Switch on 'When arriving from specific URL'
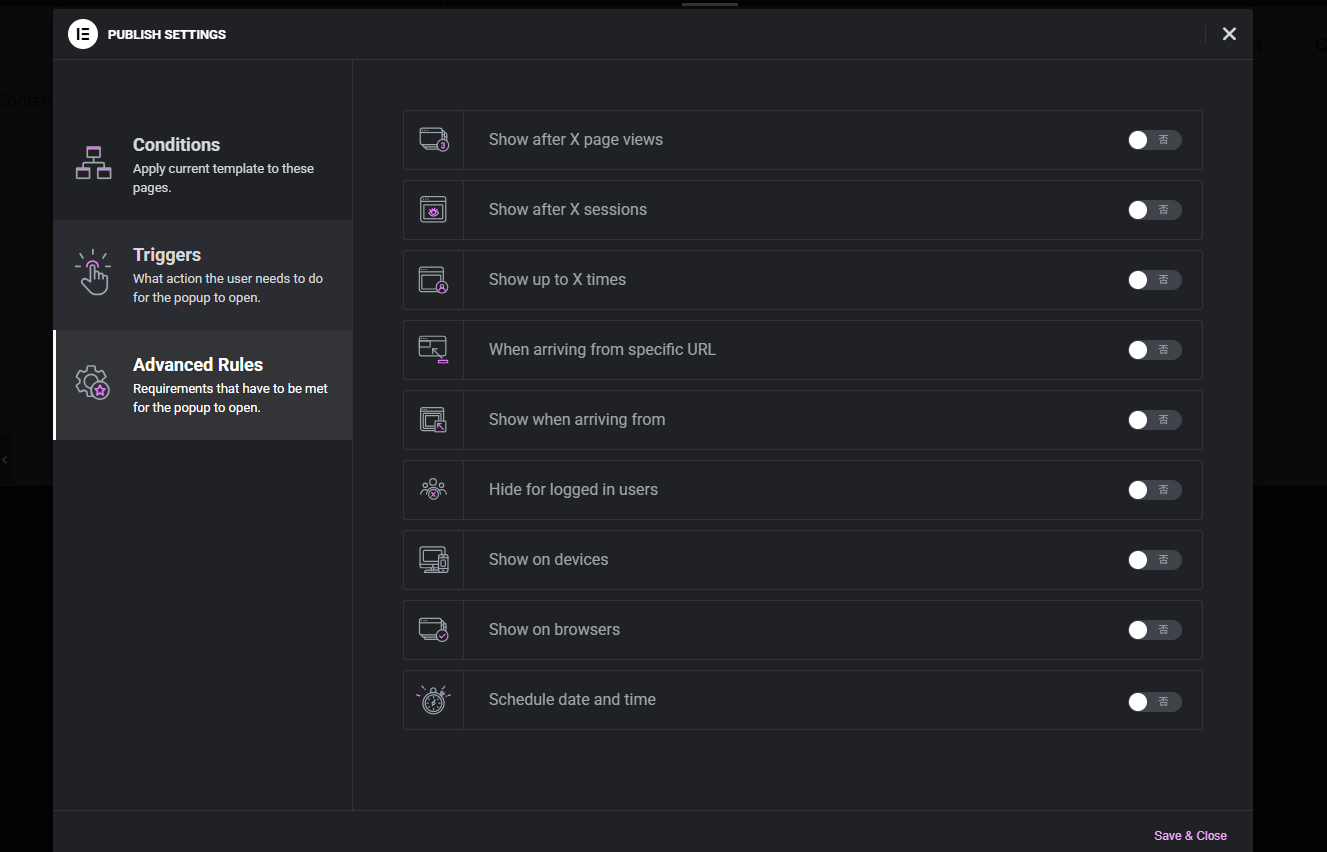The width and height of the screenshot is (1327, 852). (1154, 350)
